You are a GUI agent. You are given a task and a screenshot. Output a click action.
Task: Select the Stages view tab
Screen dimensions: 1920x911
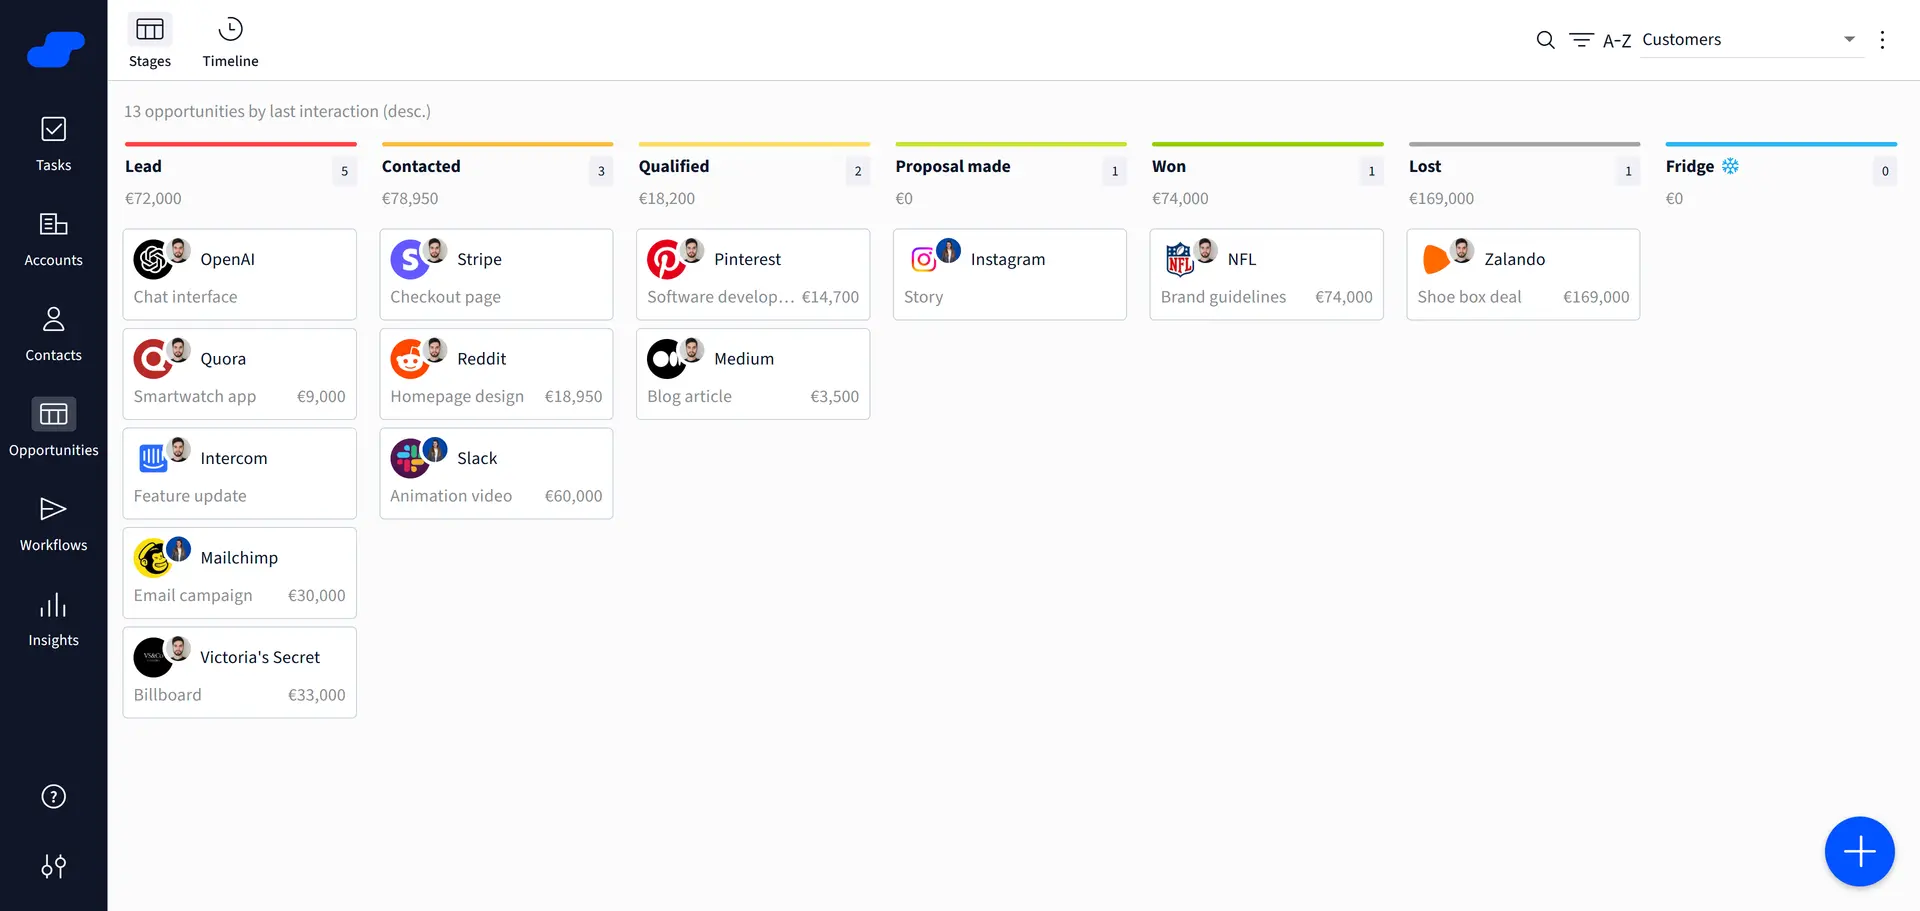coord(150,42)
